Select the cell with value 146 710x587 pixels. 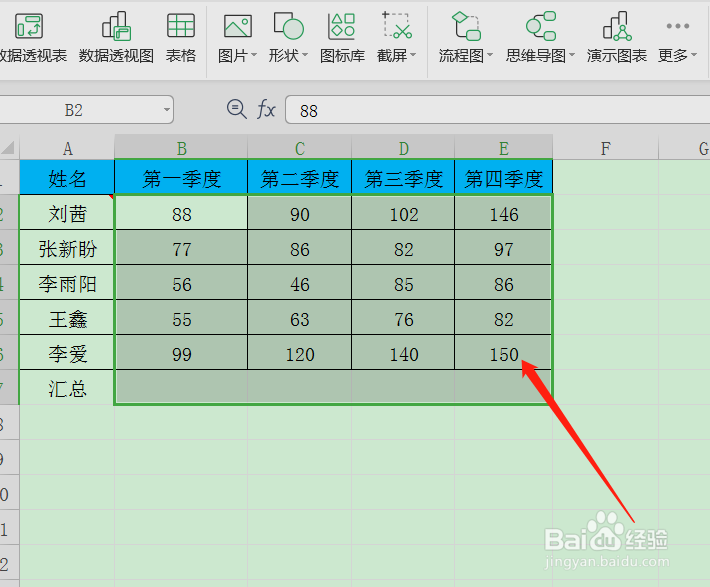tap(504, 213)
